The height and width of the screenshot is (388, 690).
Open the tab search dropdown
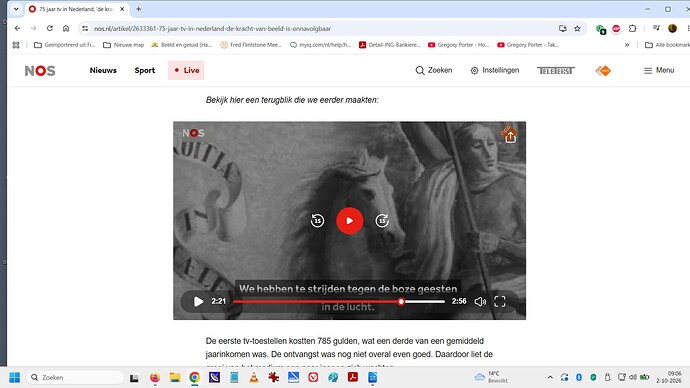point(16,9)
